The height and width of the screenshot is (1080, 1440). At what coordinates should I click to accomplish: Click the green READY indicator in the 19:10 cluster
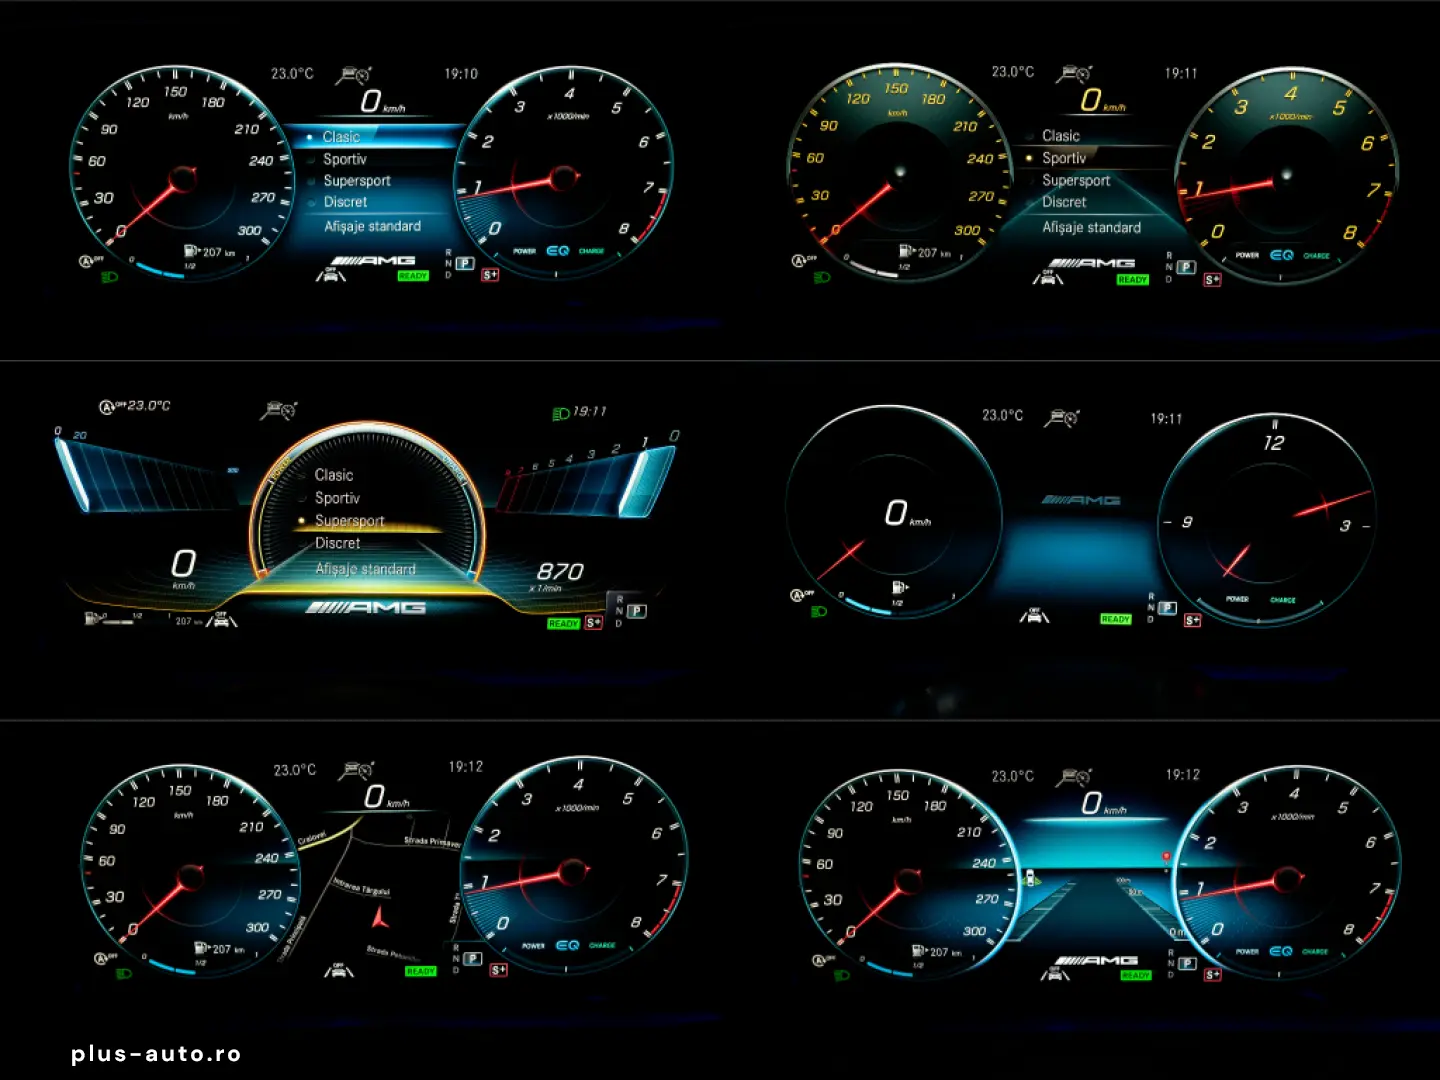tap(413, 276)
